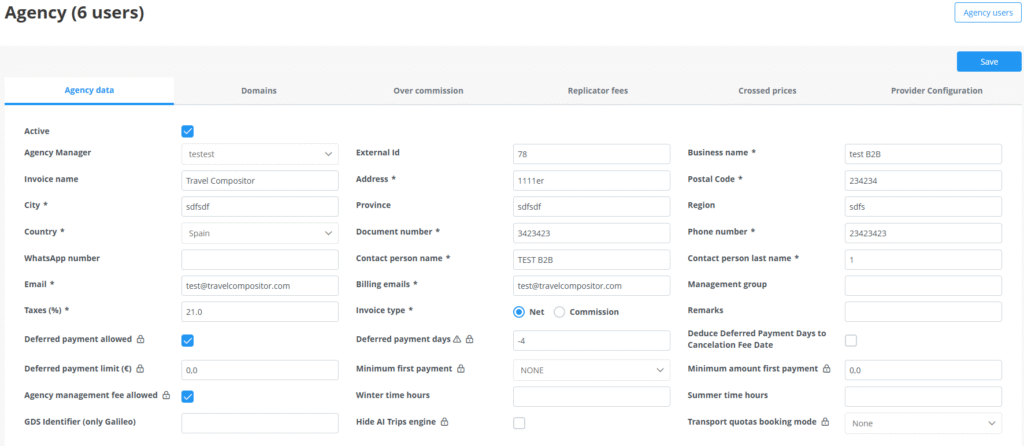
Task: Open the Minimum first payment dropdown
Action: coord(591,370)
